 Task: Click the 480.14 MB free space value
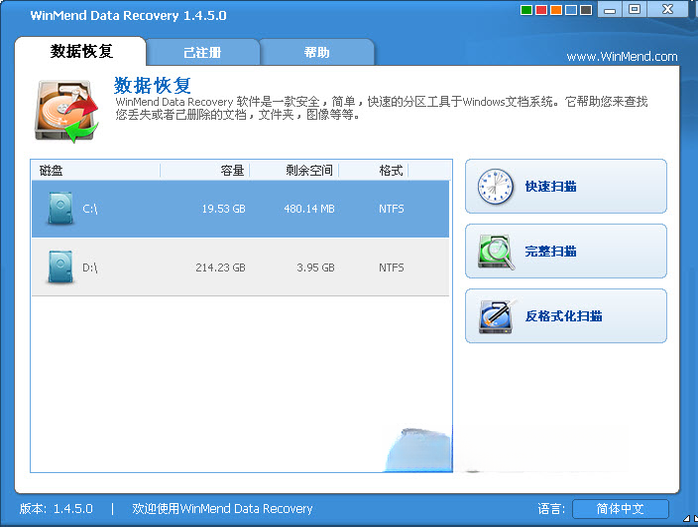[309, 209]
